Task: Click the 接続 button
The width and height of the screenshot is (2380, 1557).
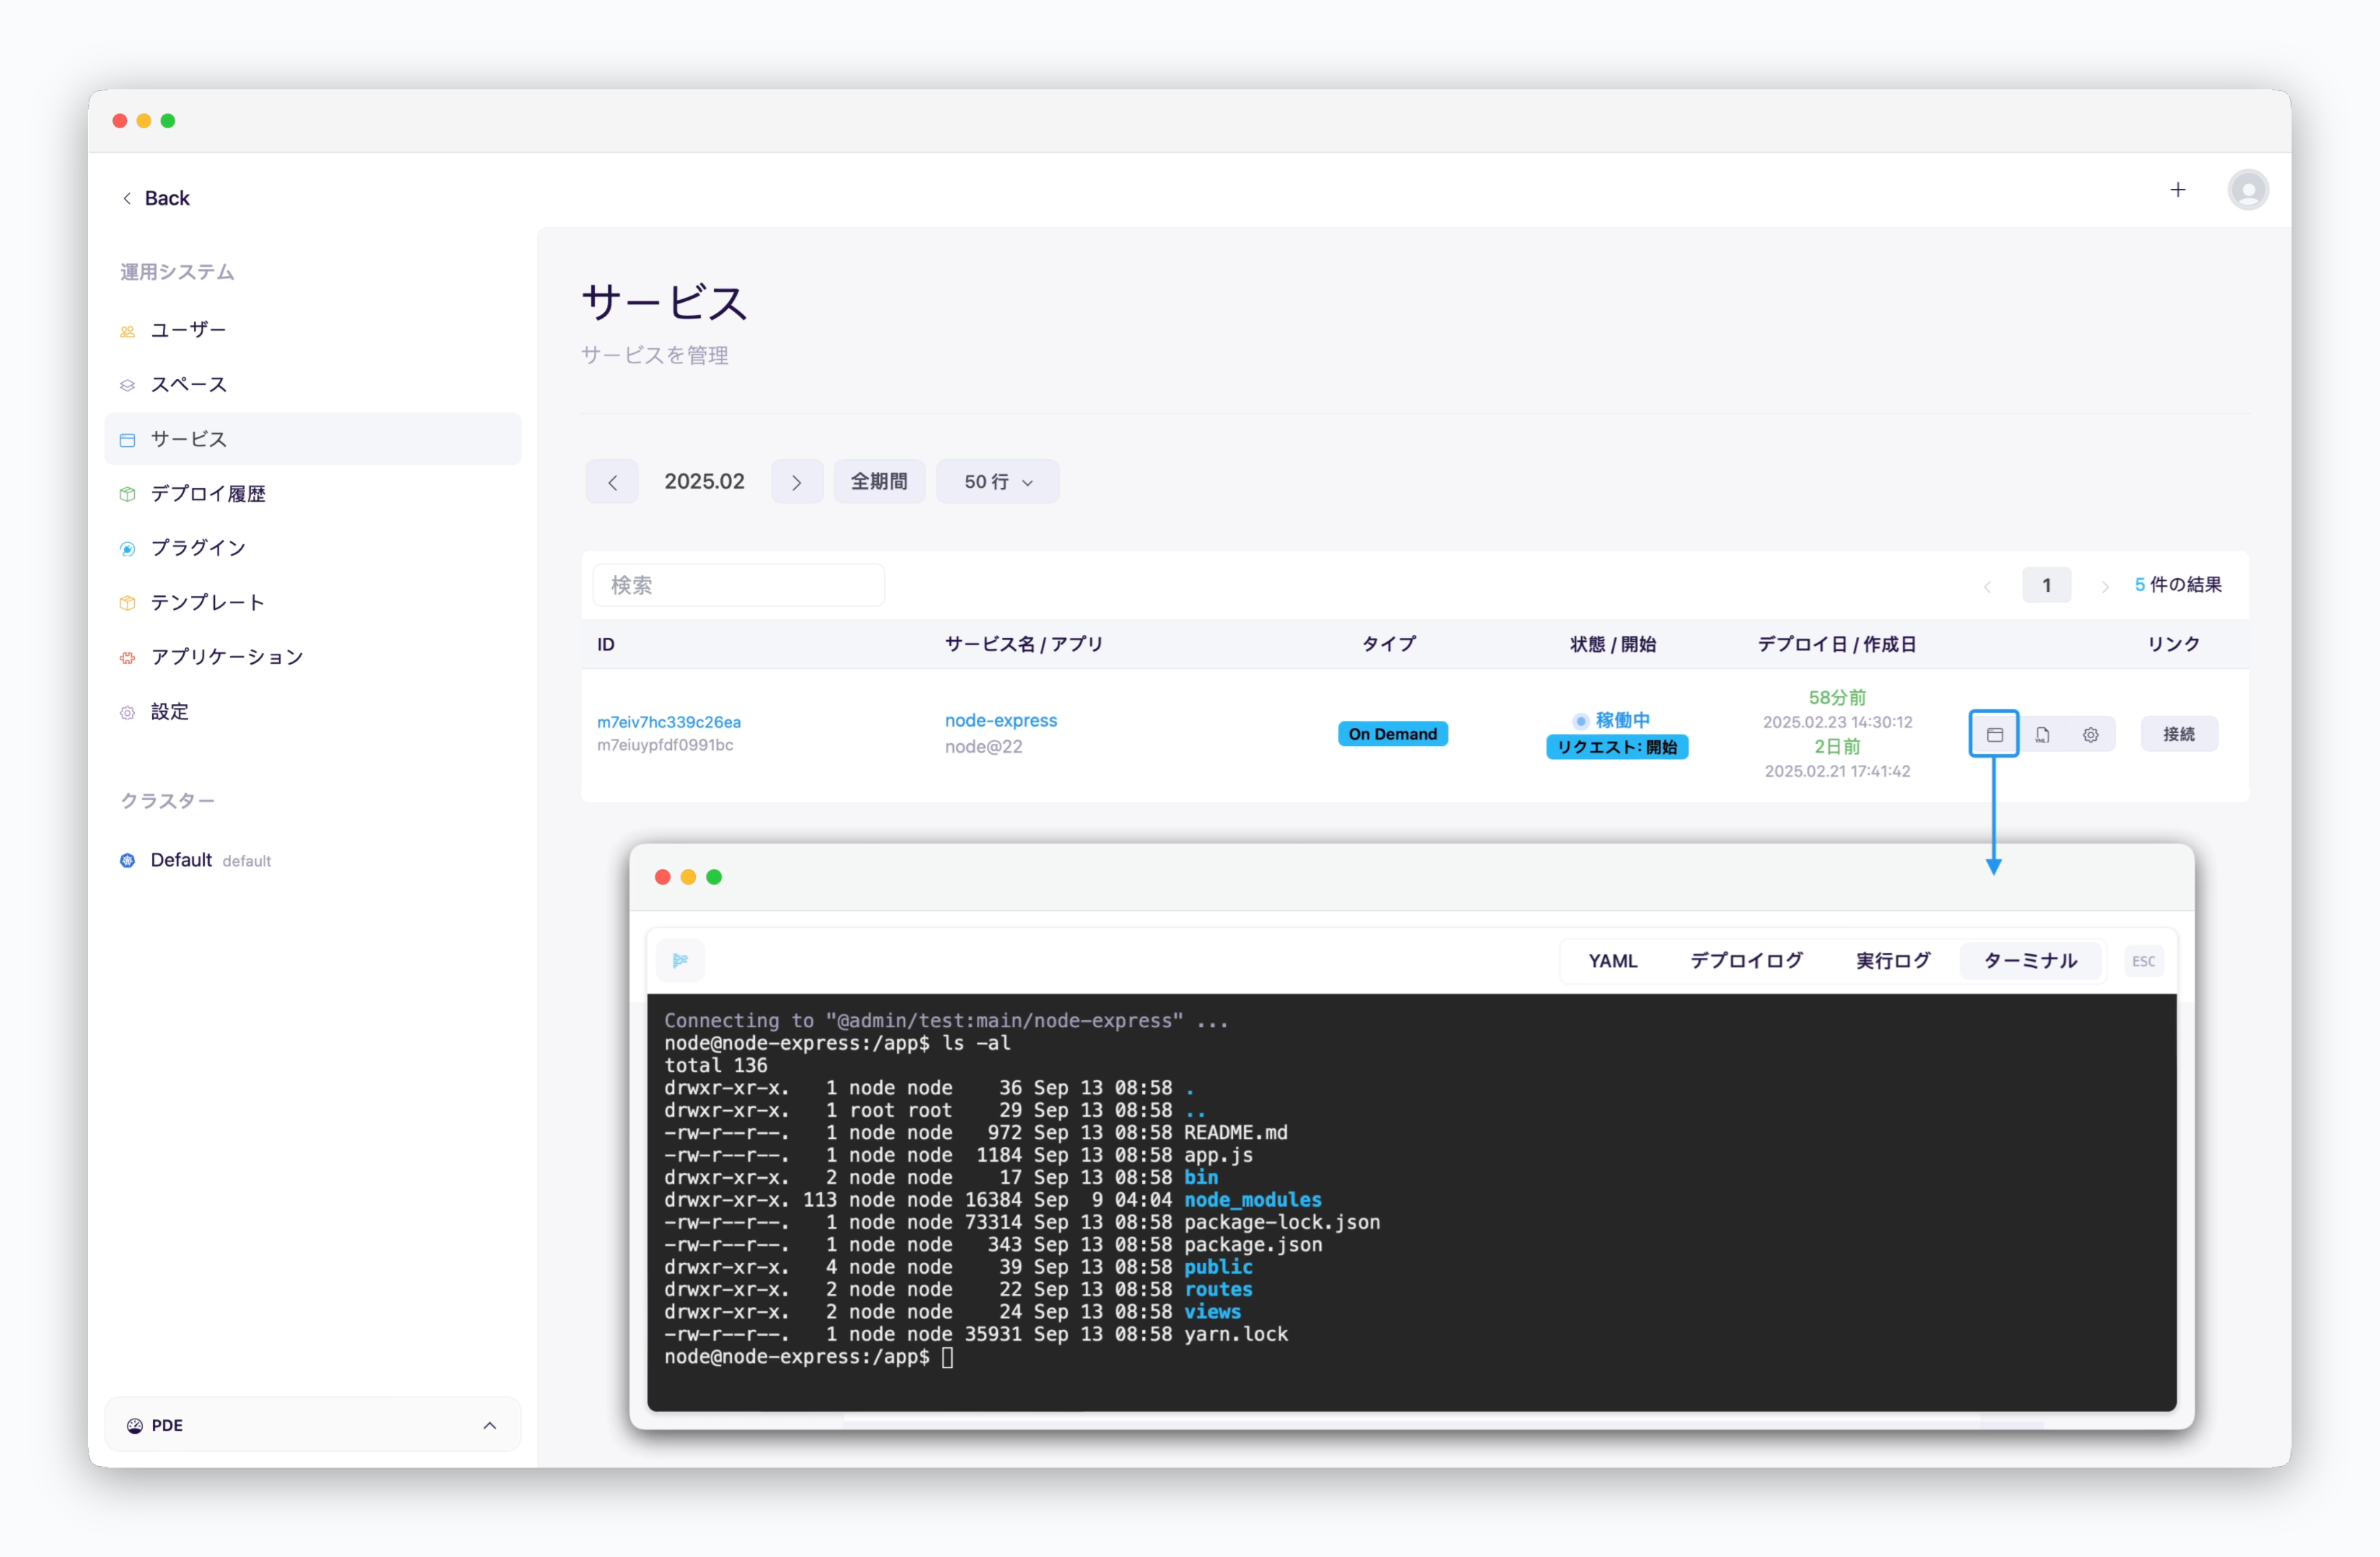Action: click(2178, 735)
